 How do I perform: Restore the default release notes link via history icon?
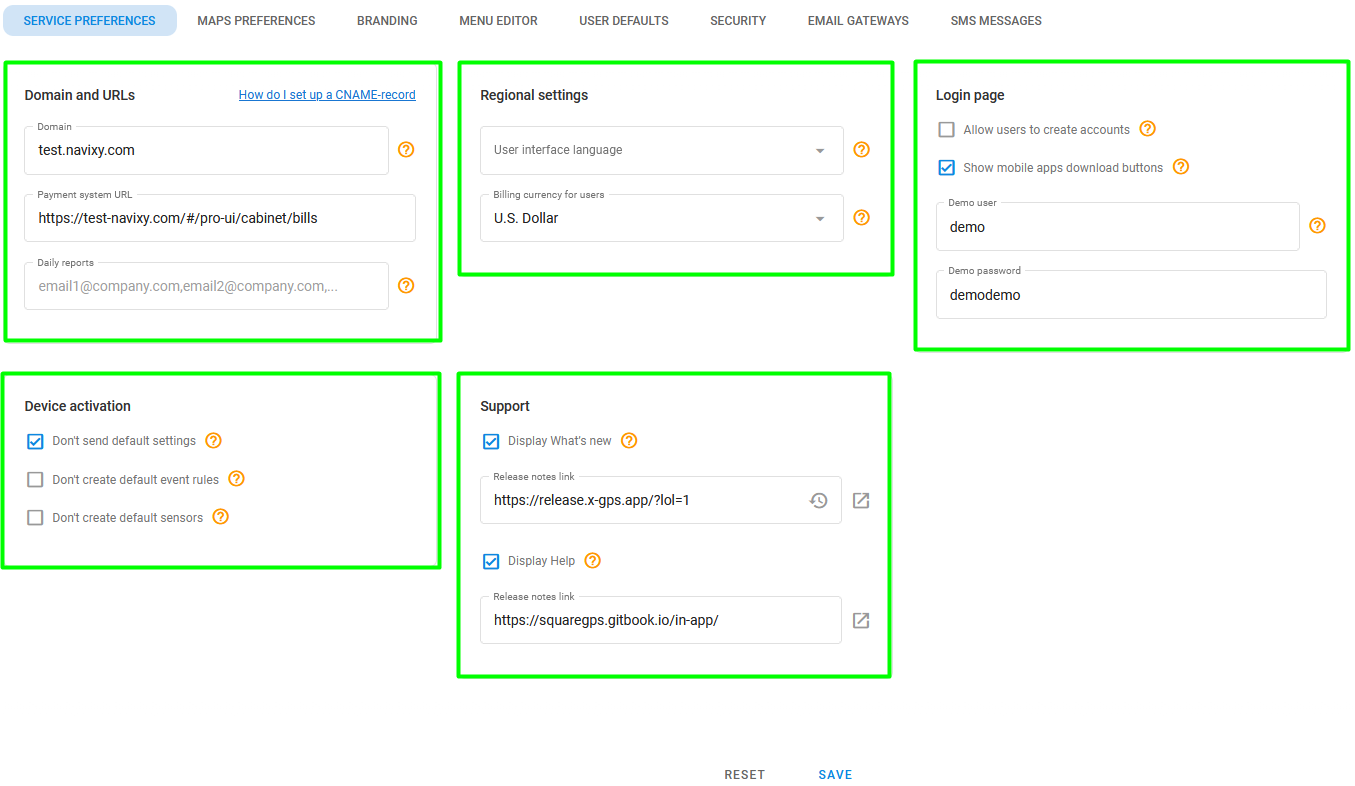[x=818, y=500]
